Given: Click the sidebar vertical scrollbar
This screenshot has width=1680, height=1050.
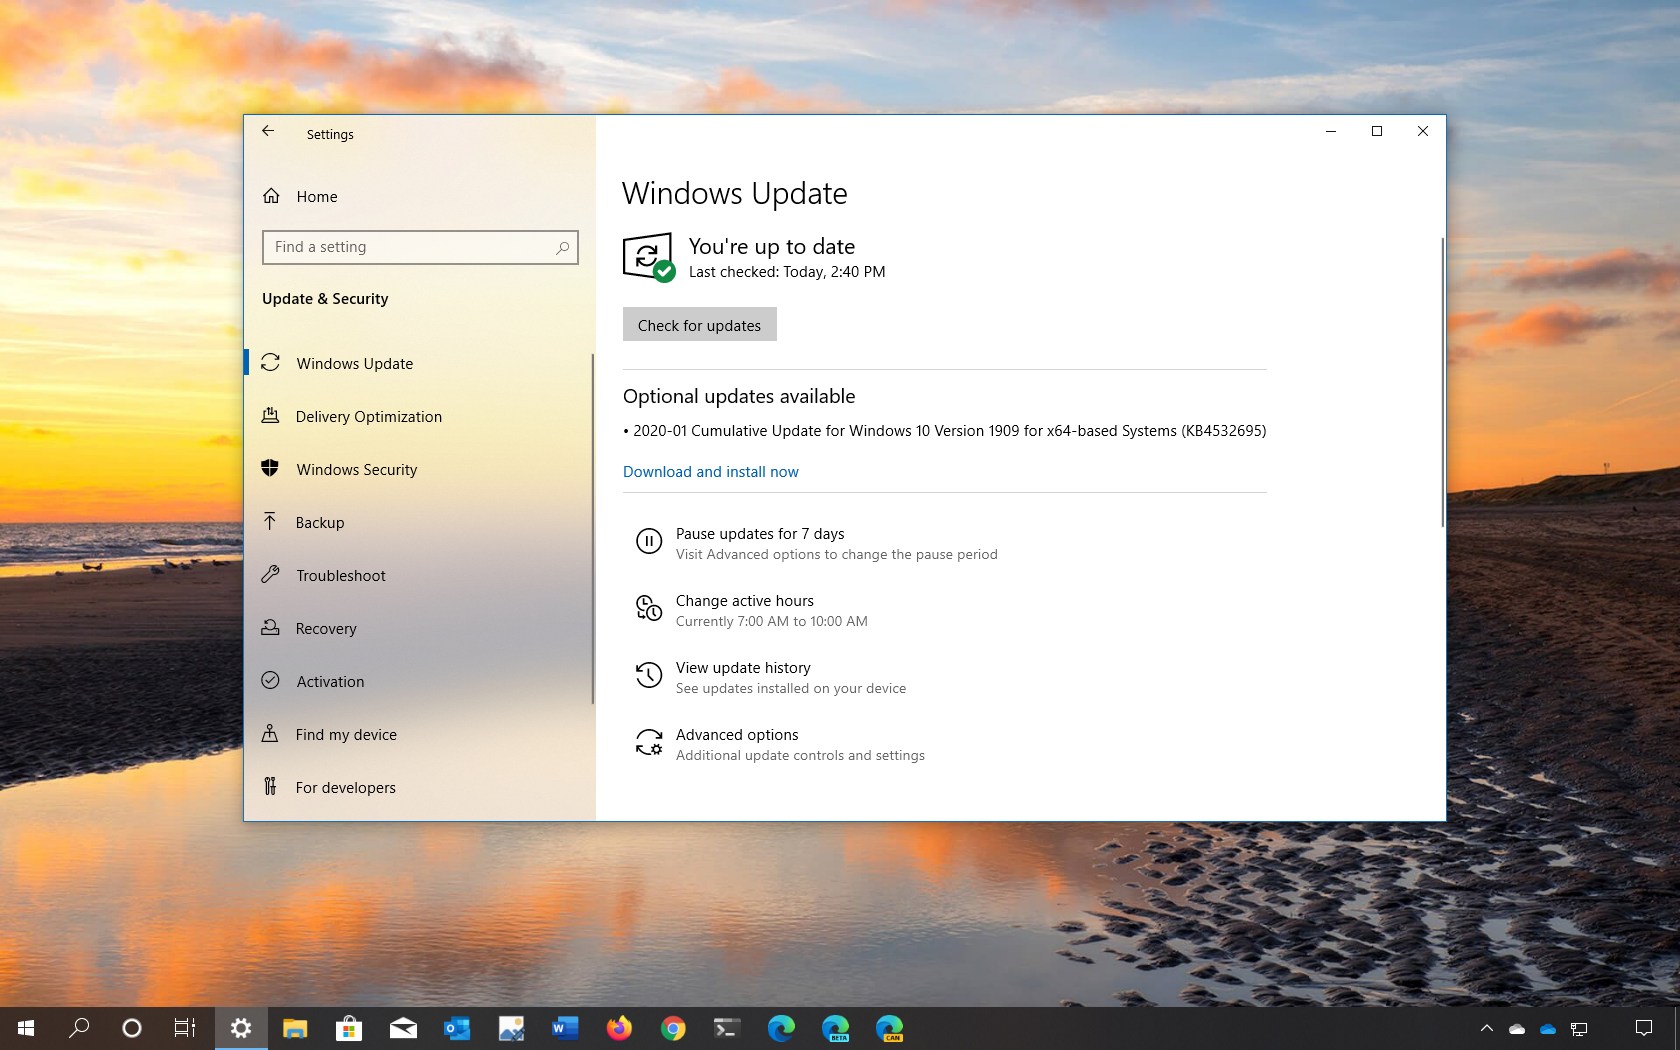Looking at the screenshot, I should tap(592, 528).
